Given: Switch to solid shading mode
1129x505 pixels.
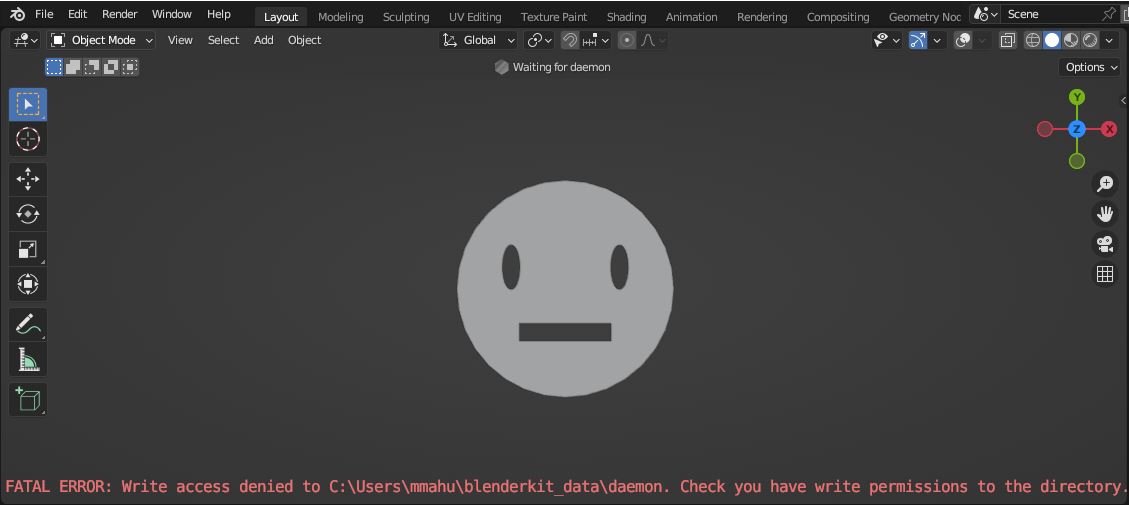Looking at the screenshot, I should [1052, 40].
